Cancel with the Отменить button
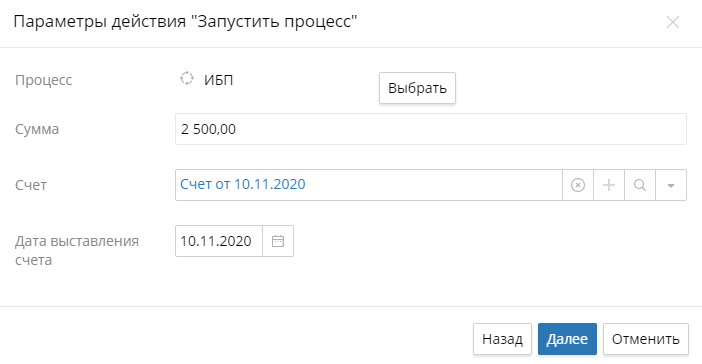The image size is (702, 364). pos(646,339)
